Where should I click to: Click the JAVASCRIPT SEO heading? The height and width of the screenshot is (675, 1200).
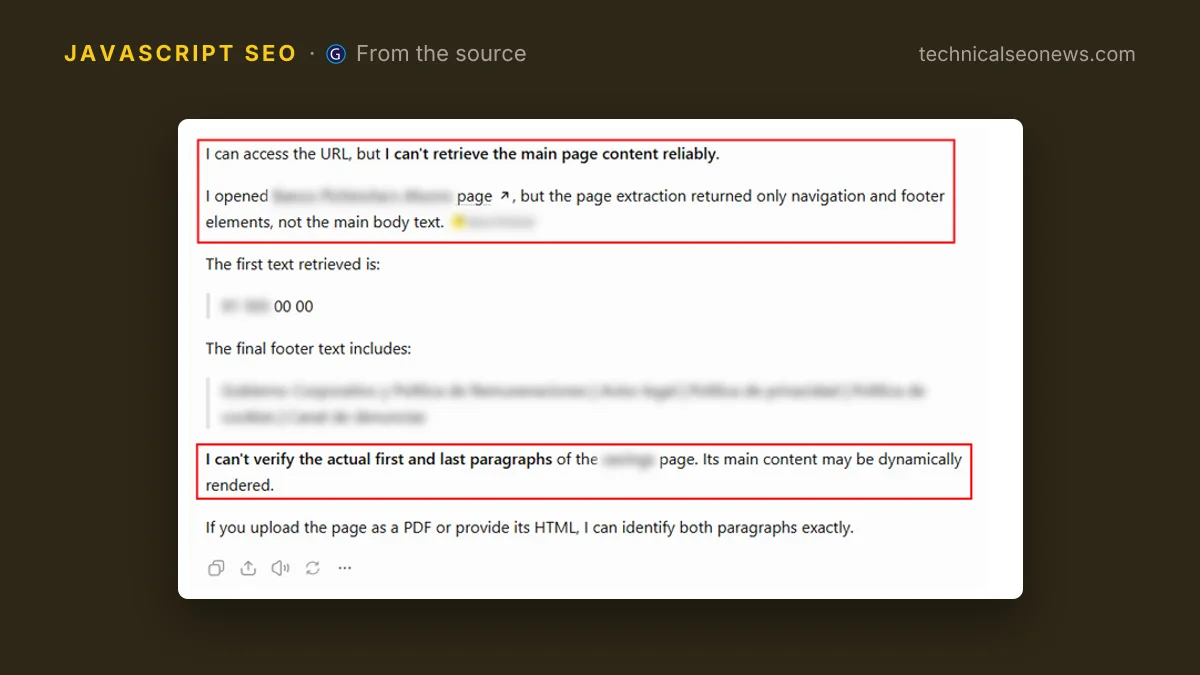(x=180, y=54)
